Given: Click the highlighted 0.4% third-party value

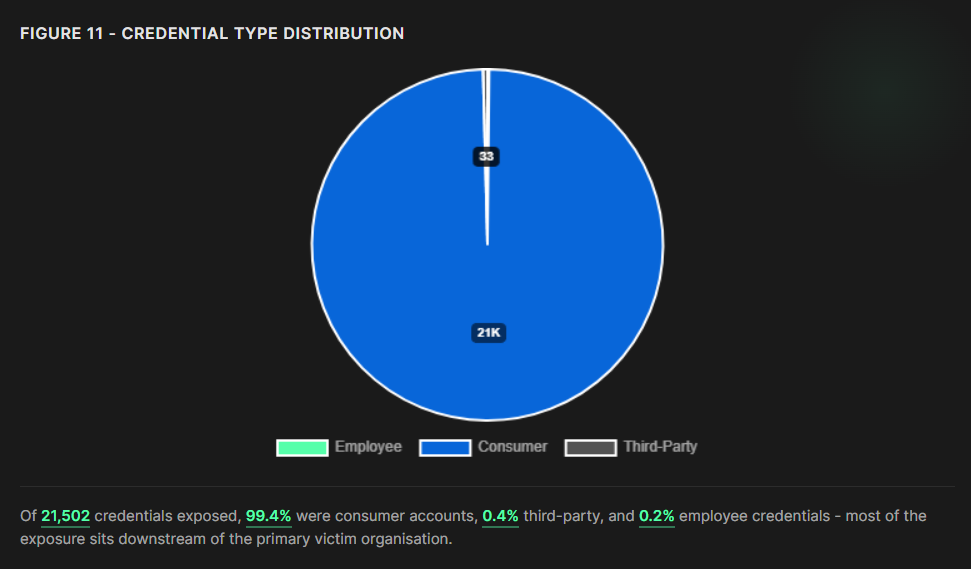Looking at the screenshot, I should pyautogui.click(x=500, y=516).
